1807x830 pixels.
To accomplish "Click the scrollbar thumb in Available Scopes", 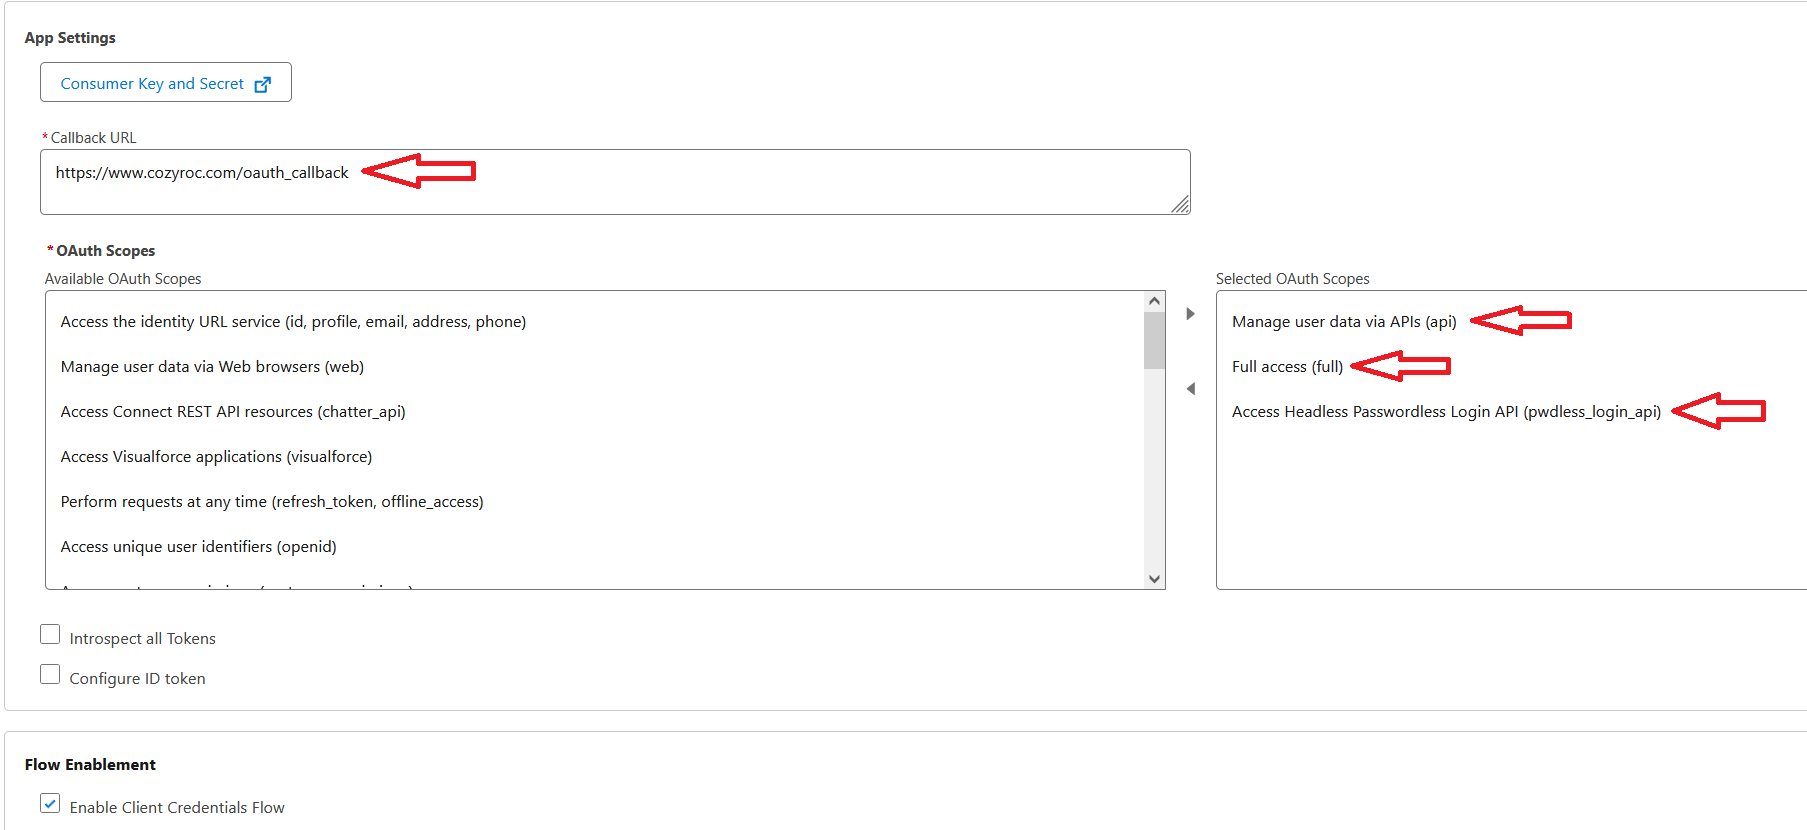I will 1154,340.
